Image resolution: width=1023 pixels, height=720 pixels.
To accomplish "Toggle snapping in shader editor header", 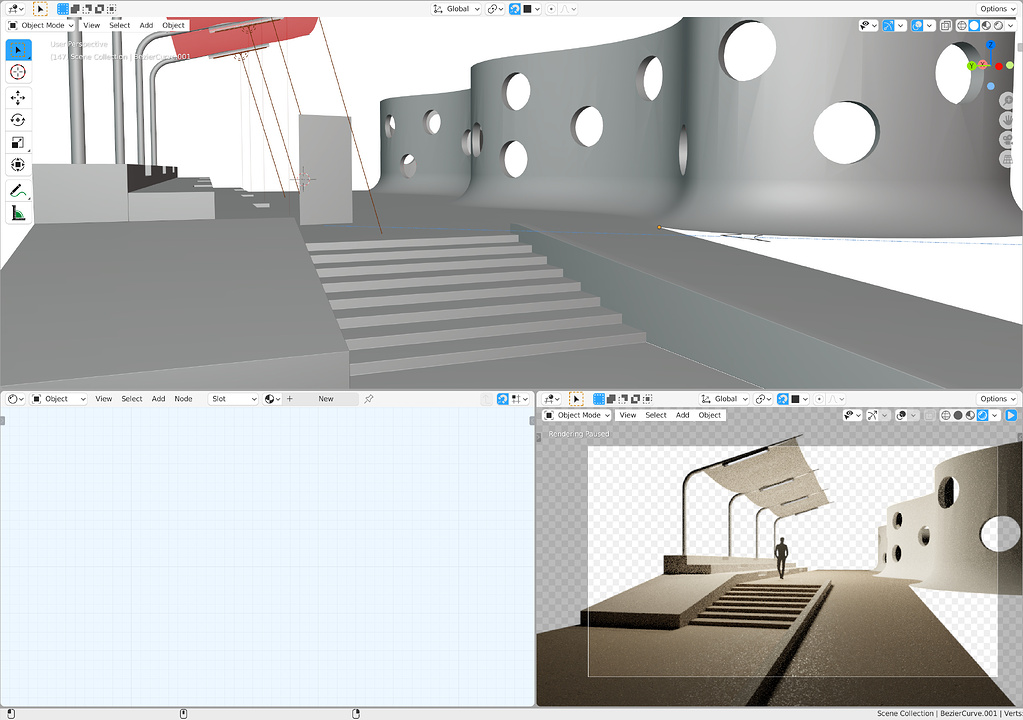I will click(x=502, y=399).
